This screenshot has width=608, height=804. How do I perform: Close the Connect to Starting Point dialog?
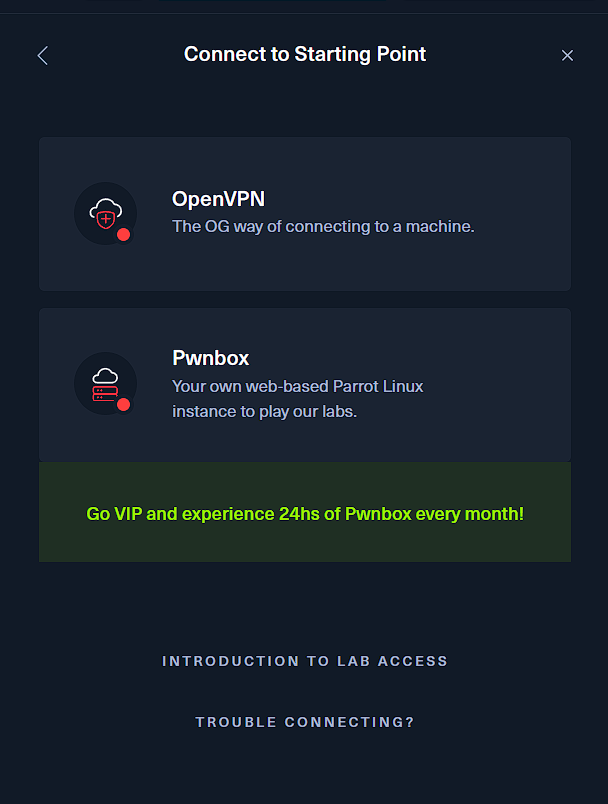[x=567, y=56]
